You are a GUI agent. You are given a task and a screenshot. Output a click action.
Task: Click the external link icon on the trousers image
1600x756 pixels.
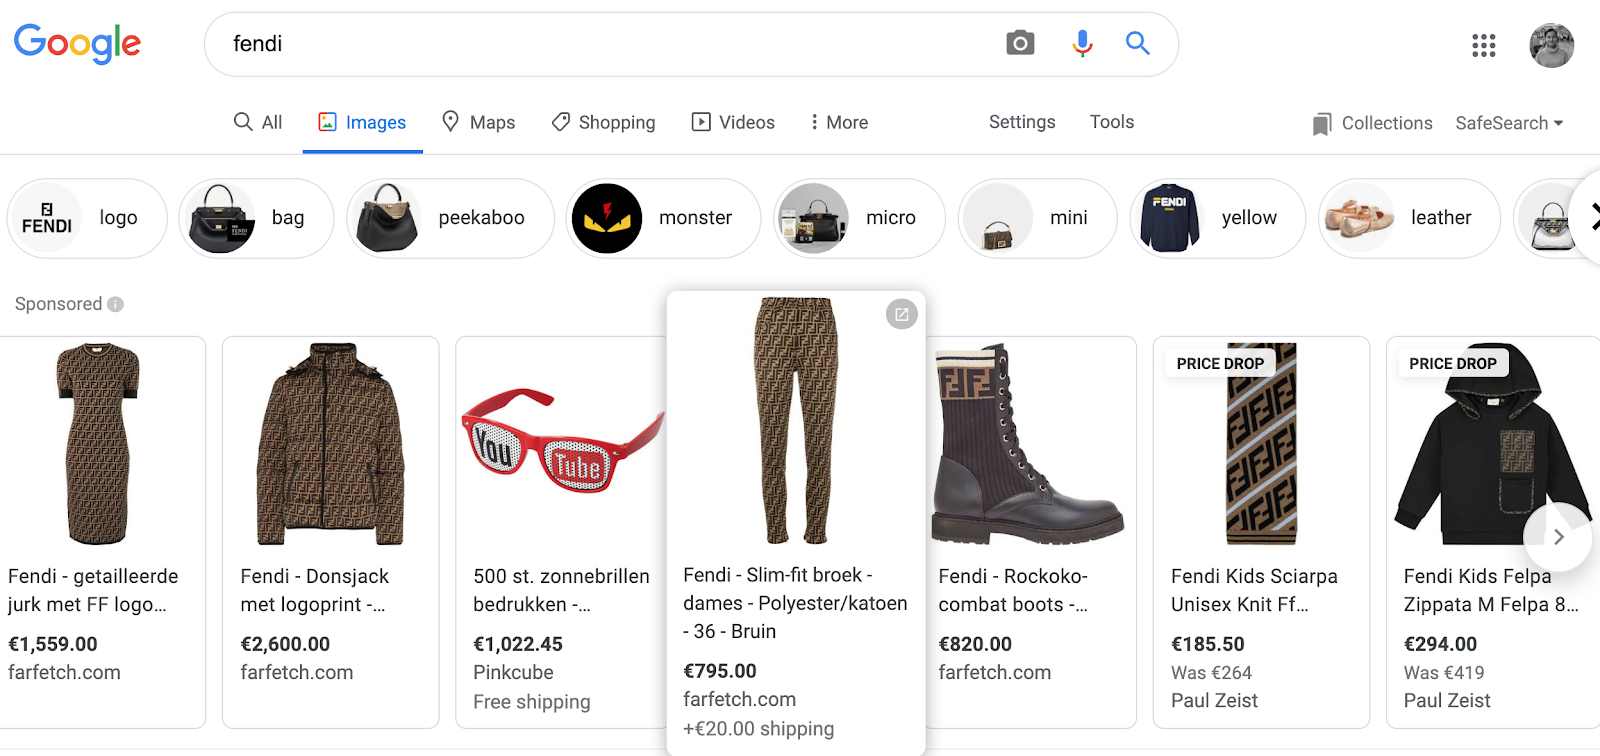coord(902,313)
